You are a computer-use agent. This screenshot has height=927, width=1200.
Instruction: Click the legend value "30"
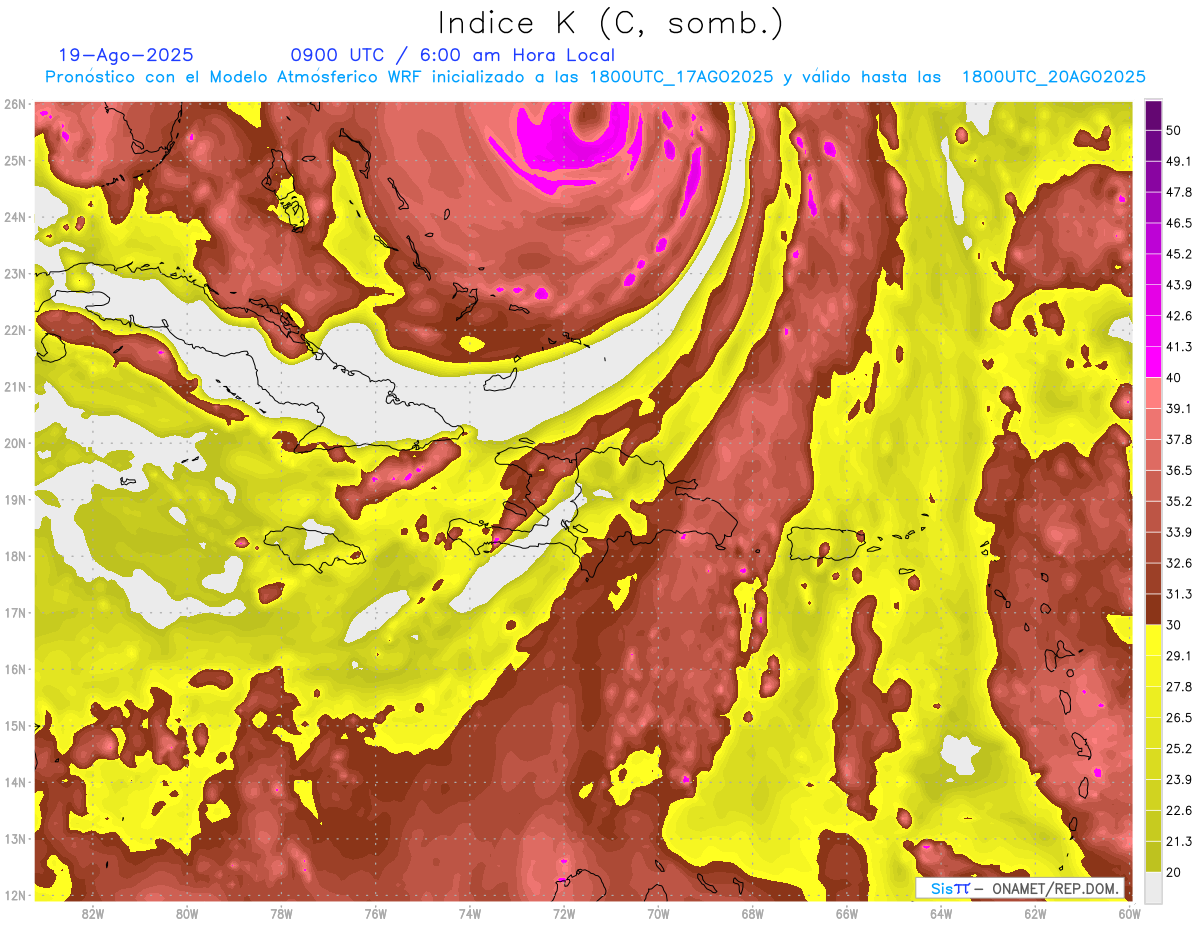tap(1176, 625)
